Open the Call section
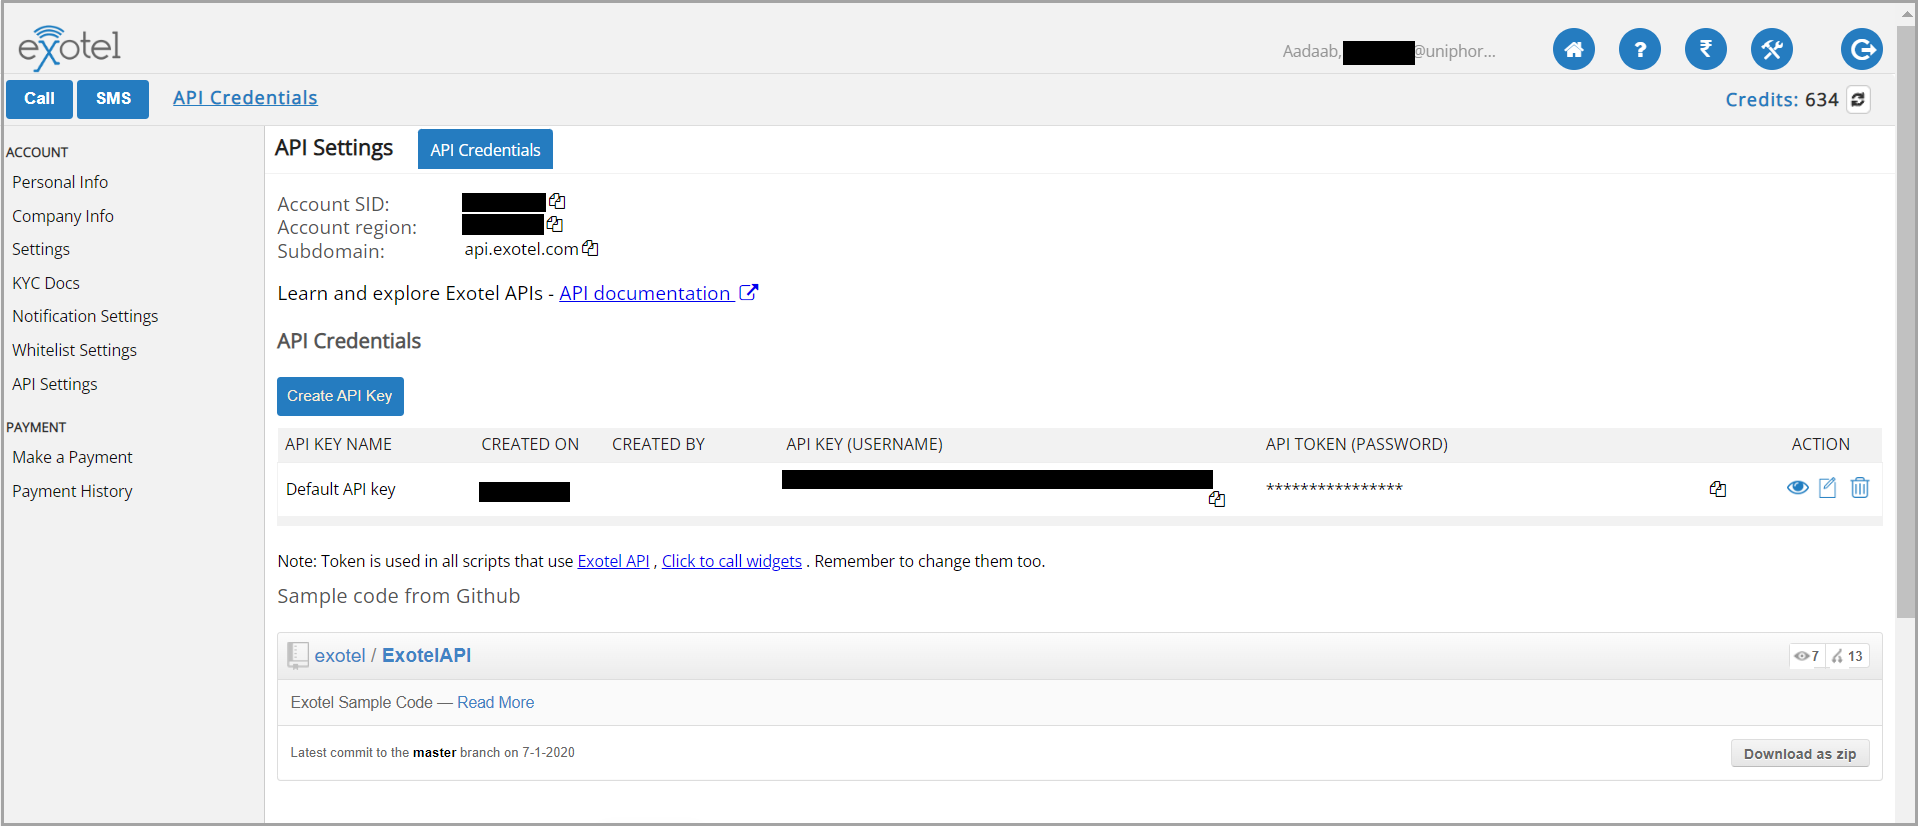Viewport: 1918px width, 826px height. (x=39, y=99)
